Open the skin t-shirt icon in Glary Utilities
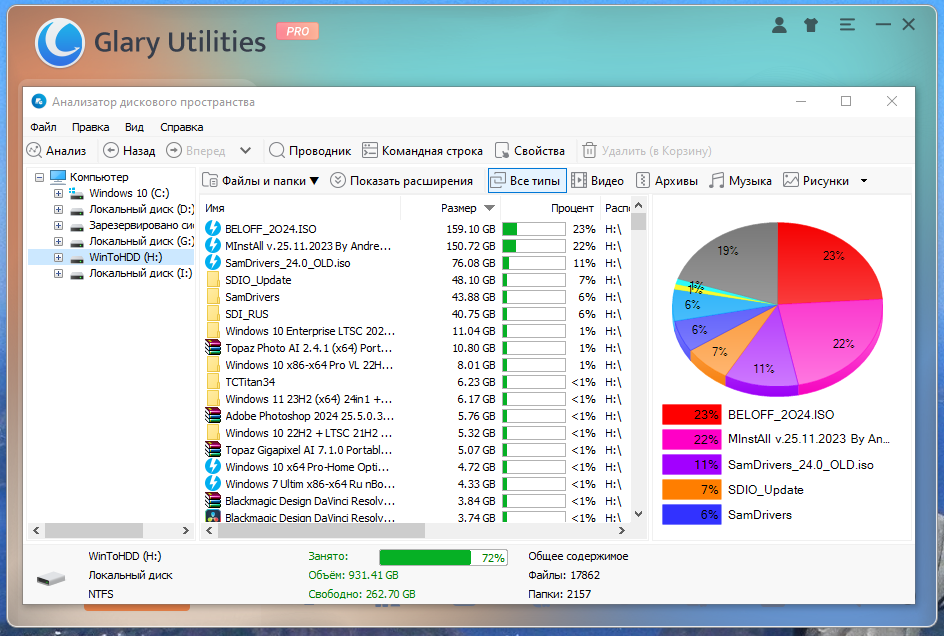 pyautogui.click(x=811, y=25)
